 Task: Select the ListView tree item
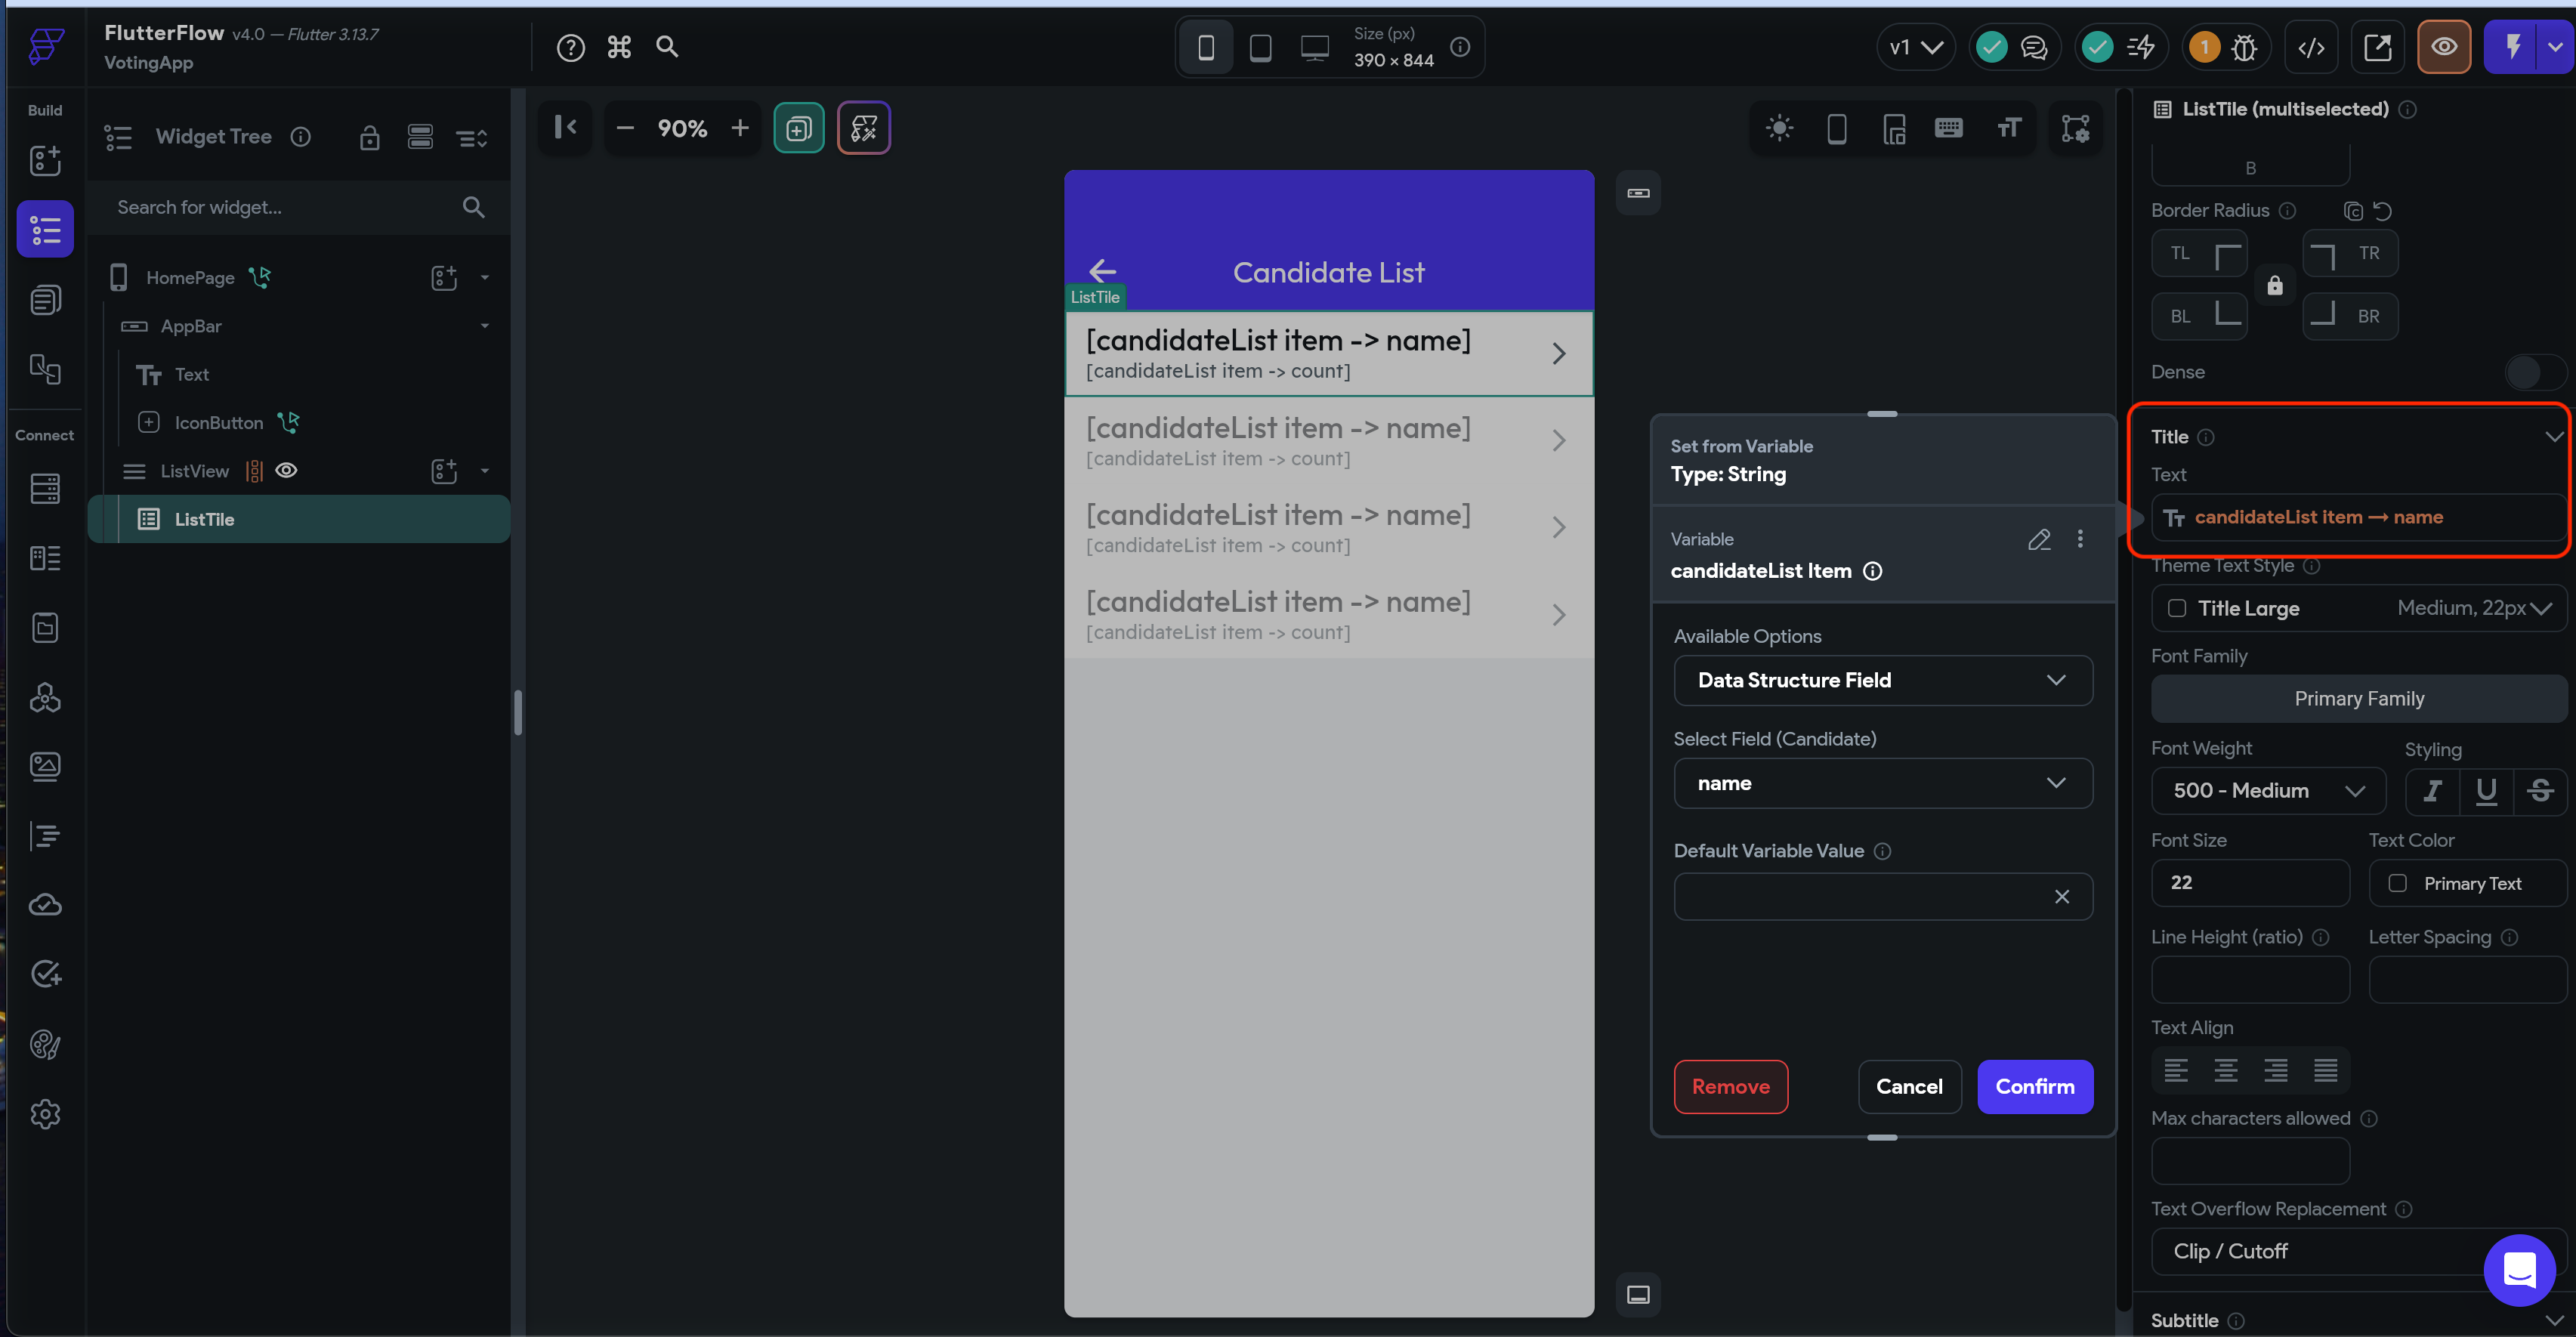tap(195, 470)
